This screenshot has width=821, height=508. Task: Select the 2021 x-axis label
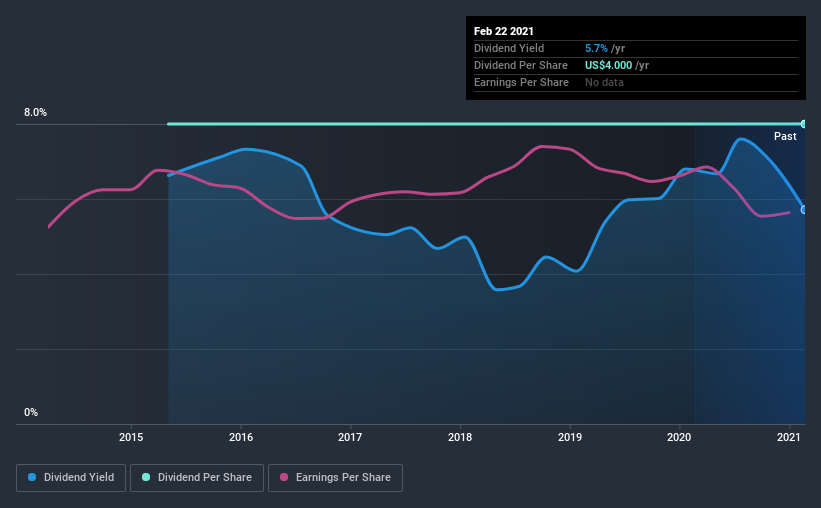(789, 437)
